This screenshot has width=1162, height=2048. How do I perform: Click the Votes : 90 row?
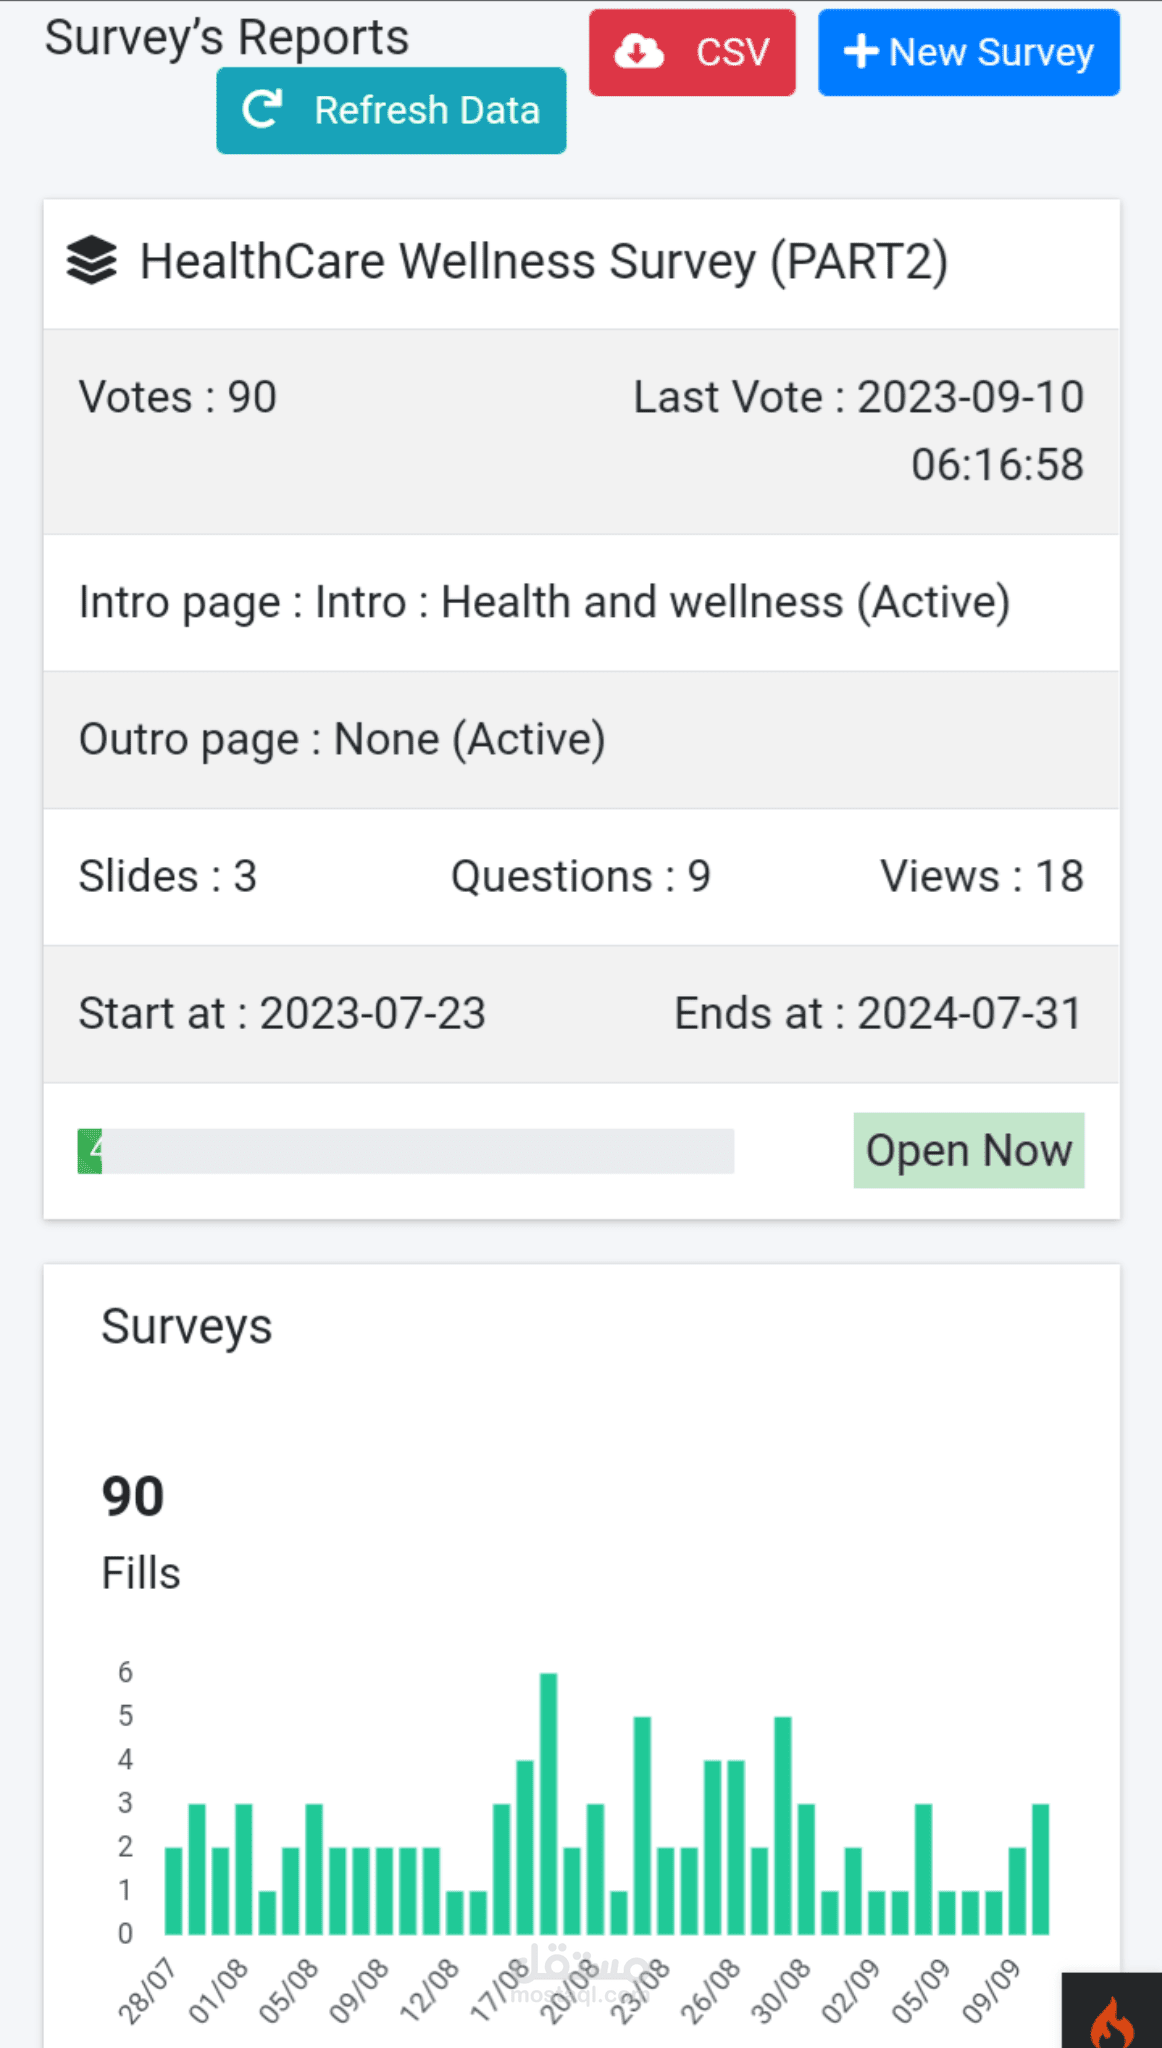tap(178, 397)
